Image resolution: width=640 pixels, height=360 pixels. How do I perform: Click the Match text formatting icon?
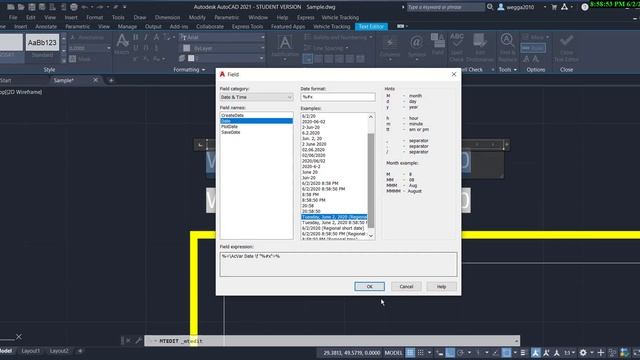tap(122, 44)
